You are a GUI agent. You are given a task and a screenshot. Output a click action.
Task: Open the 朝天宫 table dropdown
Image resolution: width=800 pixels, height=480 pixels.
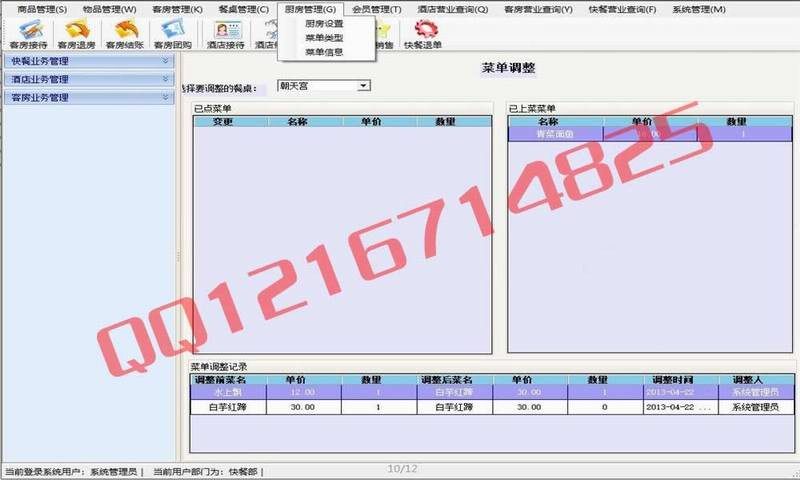363,86
